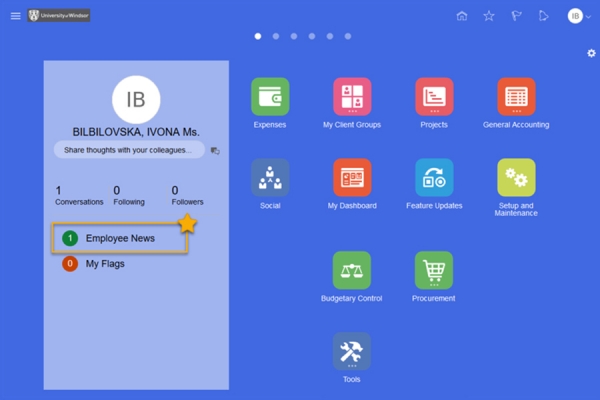Open Favorites star in header
Screen dimensions: 600x400
[x=489, y=16]
